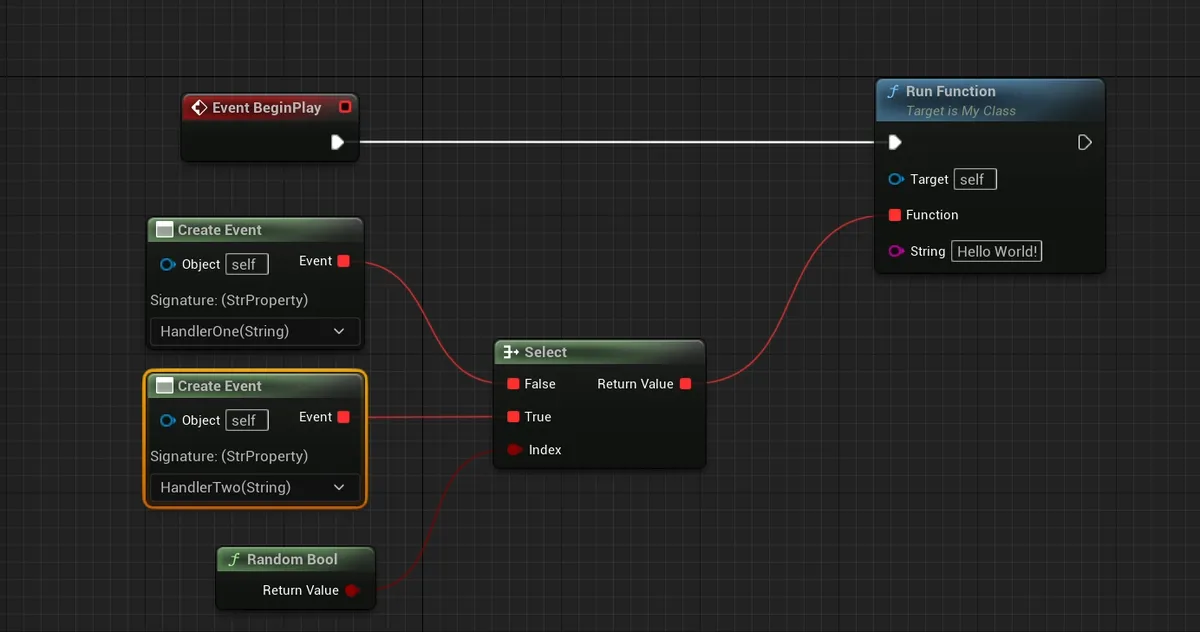
Task: Click Object pin on HandlerTwo Create Event node
Action: [x=168, y=421]
